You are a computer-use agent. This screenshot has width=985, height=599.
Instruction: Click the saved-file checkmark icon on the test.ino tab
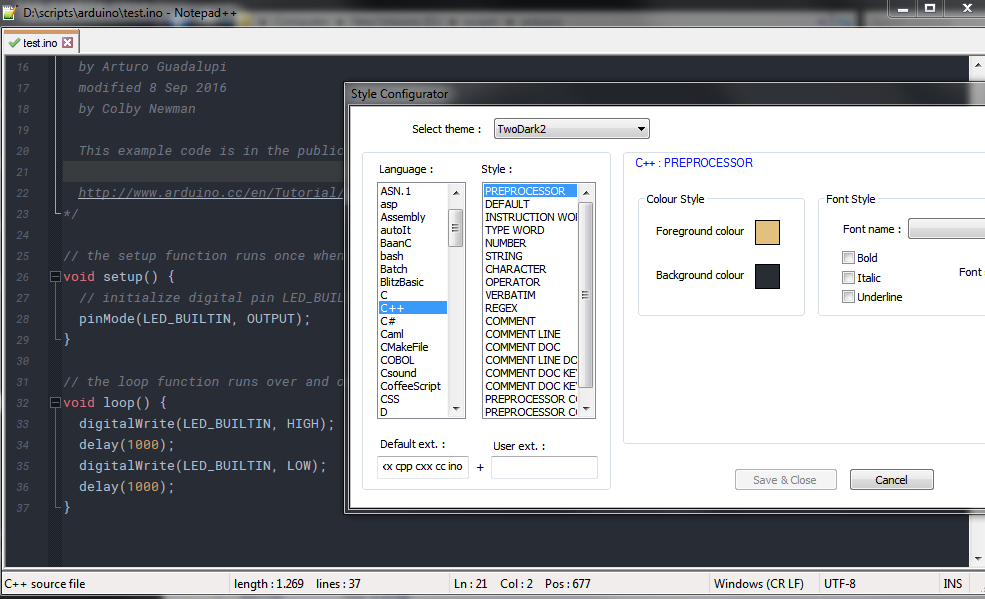pyautogui.click(x=14, y=43)
